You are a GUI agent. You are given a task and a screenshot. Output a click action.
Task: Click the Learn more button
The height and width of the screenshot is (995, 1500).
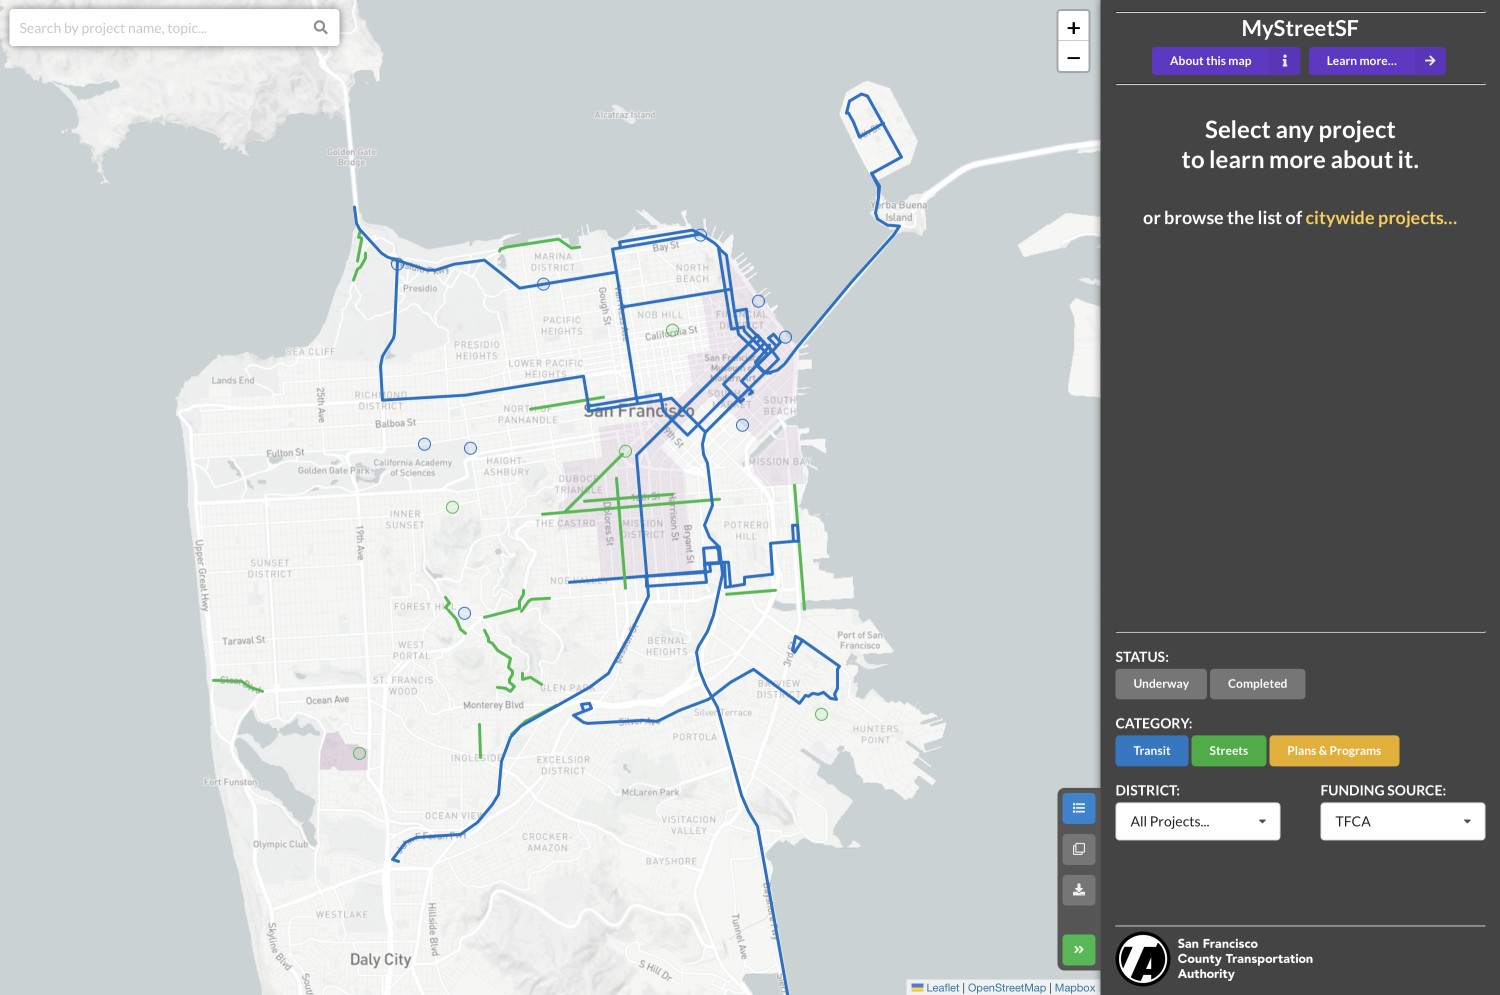tap(1362, 60)
